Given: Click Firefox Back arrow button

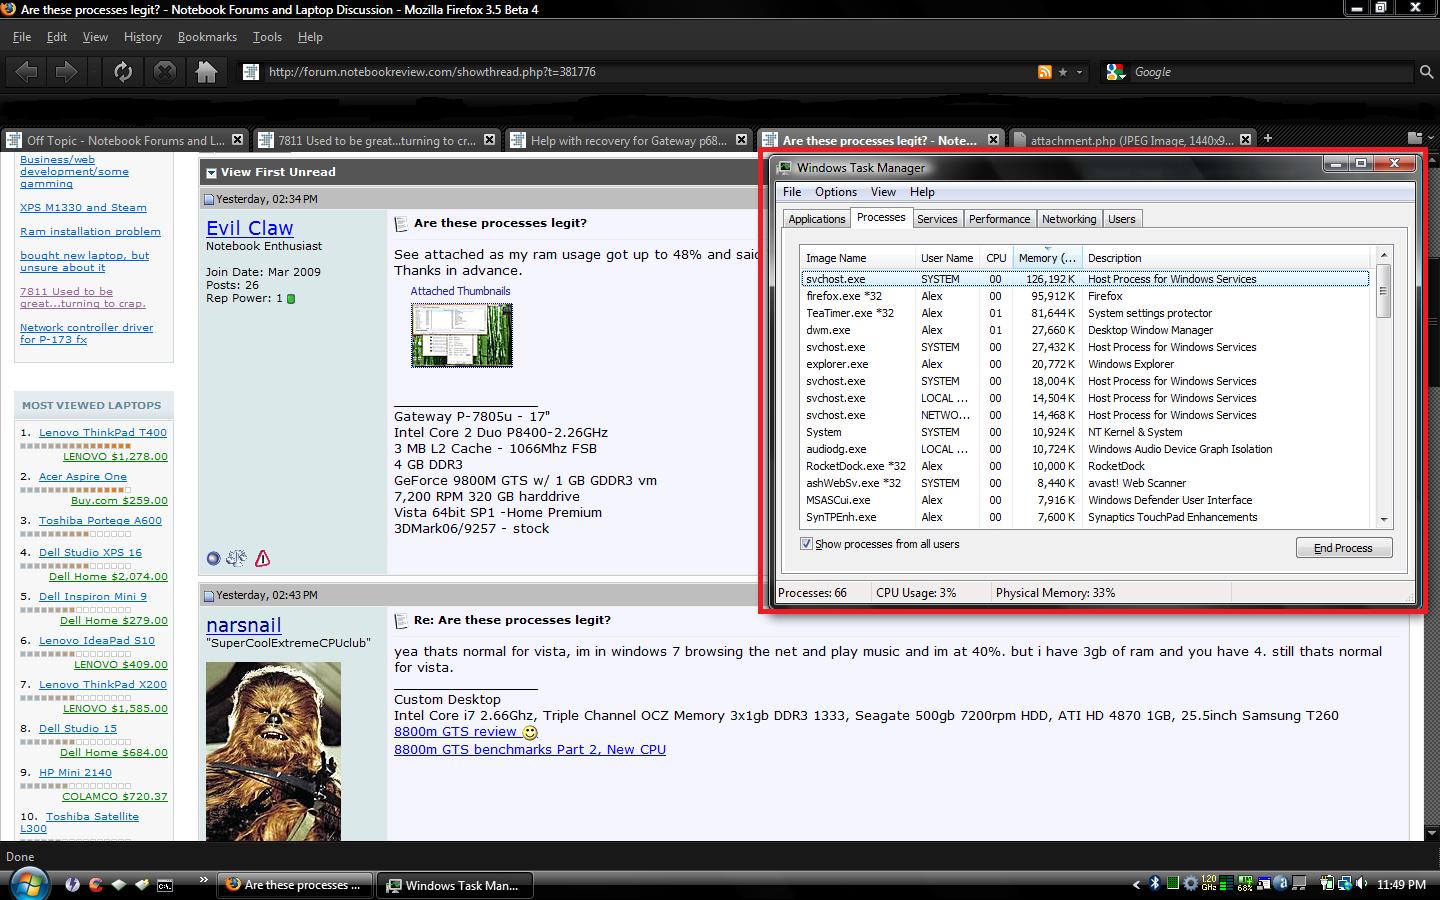Looking at the screenshot, I should click(27, 72).
